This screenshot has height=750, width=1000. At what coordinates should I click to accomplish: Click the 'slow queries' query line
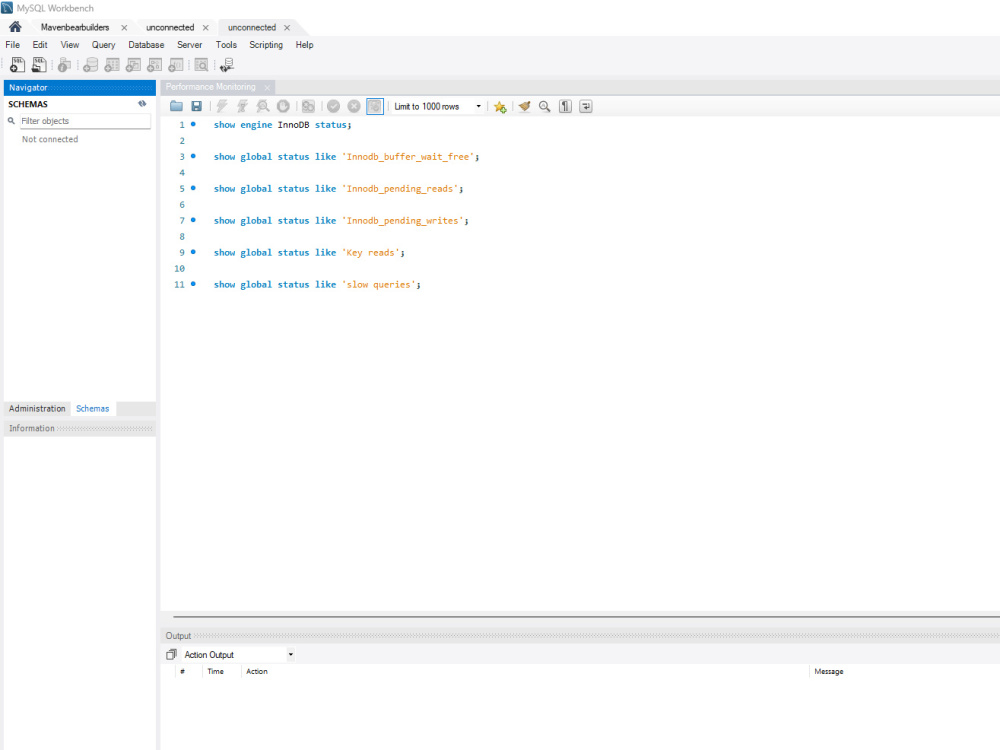pyautogui.click(x=317, y=284)
